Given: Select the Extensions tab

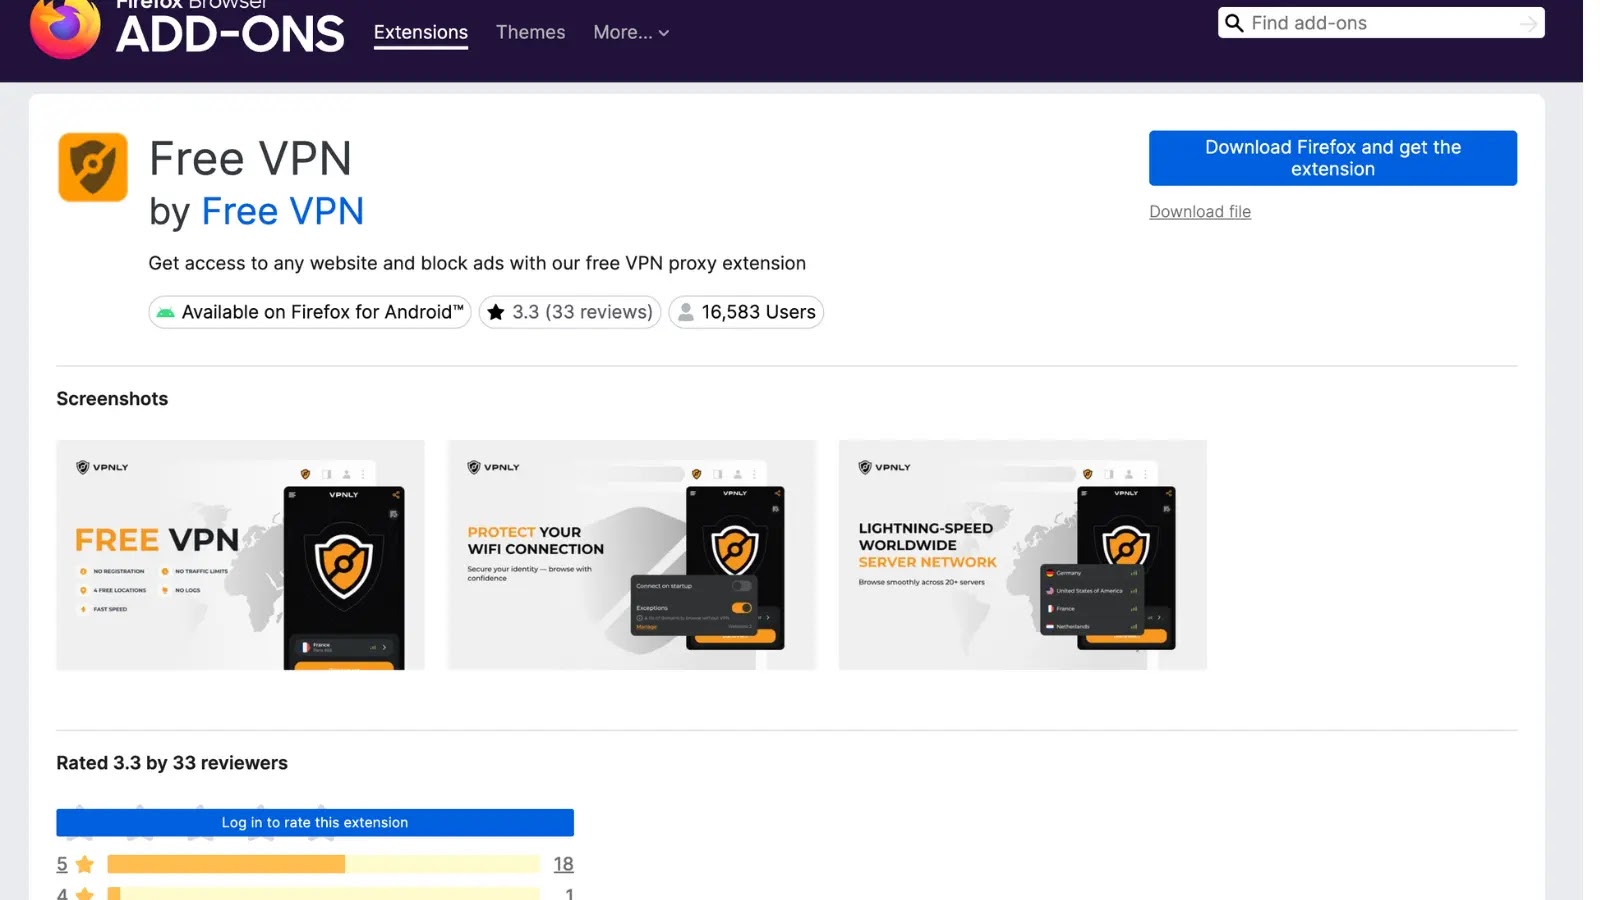Looking at the screenshot, I should pyautogui.click(x=420, y=32).
